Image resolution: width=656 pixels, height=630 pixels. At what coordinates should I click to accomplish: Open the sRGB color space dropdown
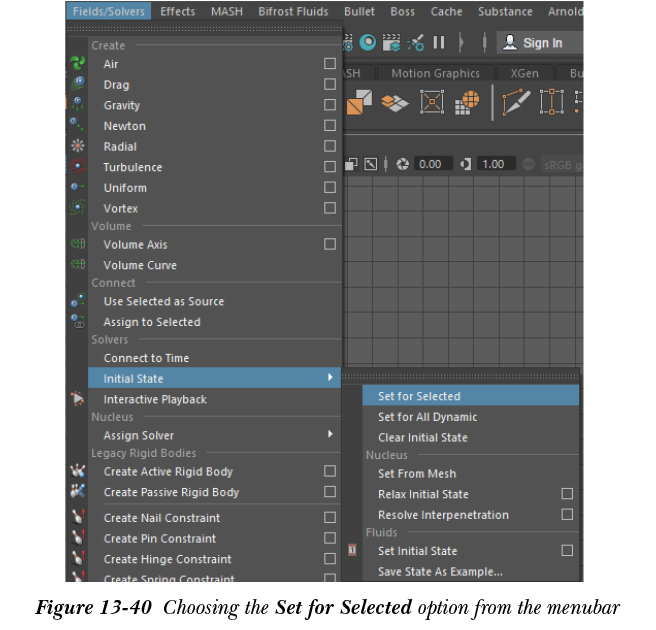562,164
